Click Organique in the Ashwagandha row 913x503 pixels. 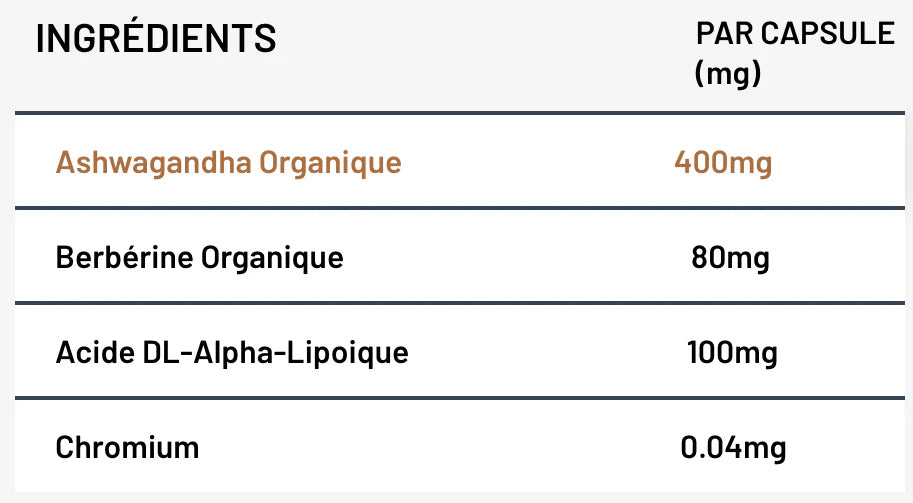330,163
